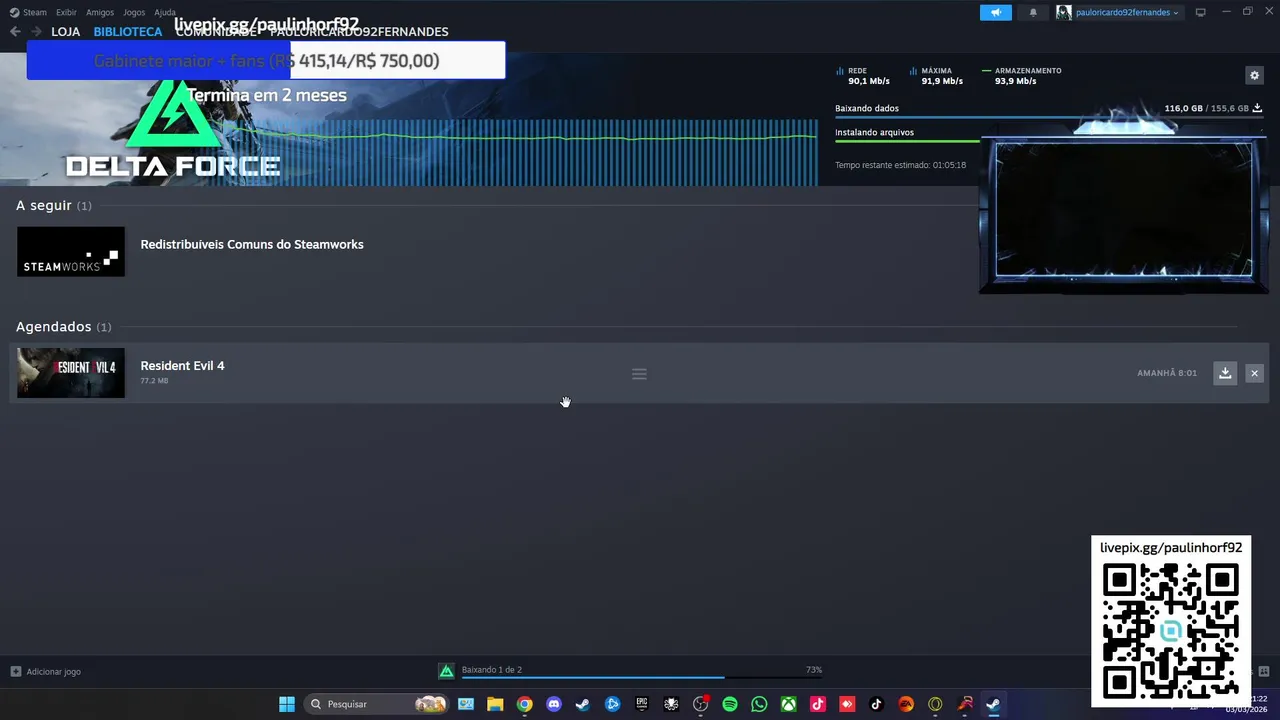Expand the pauloricardo92fernandes account dropdown
This screenshot has height=720, width=1280.
[x=1127, y=12]
